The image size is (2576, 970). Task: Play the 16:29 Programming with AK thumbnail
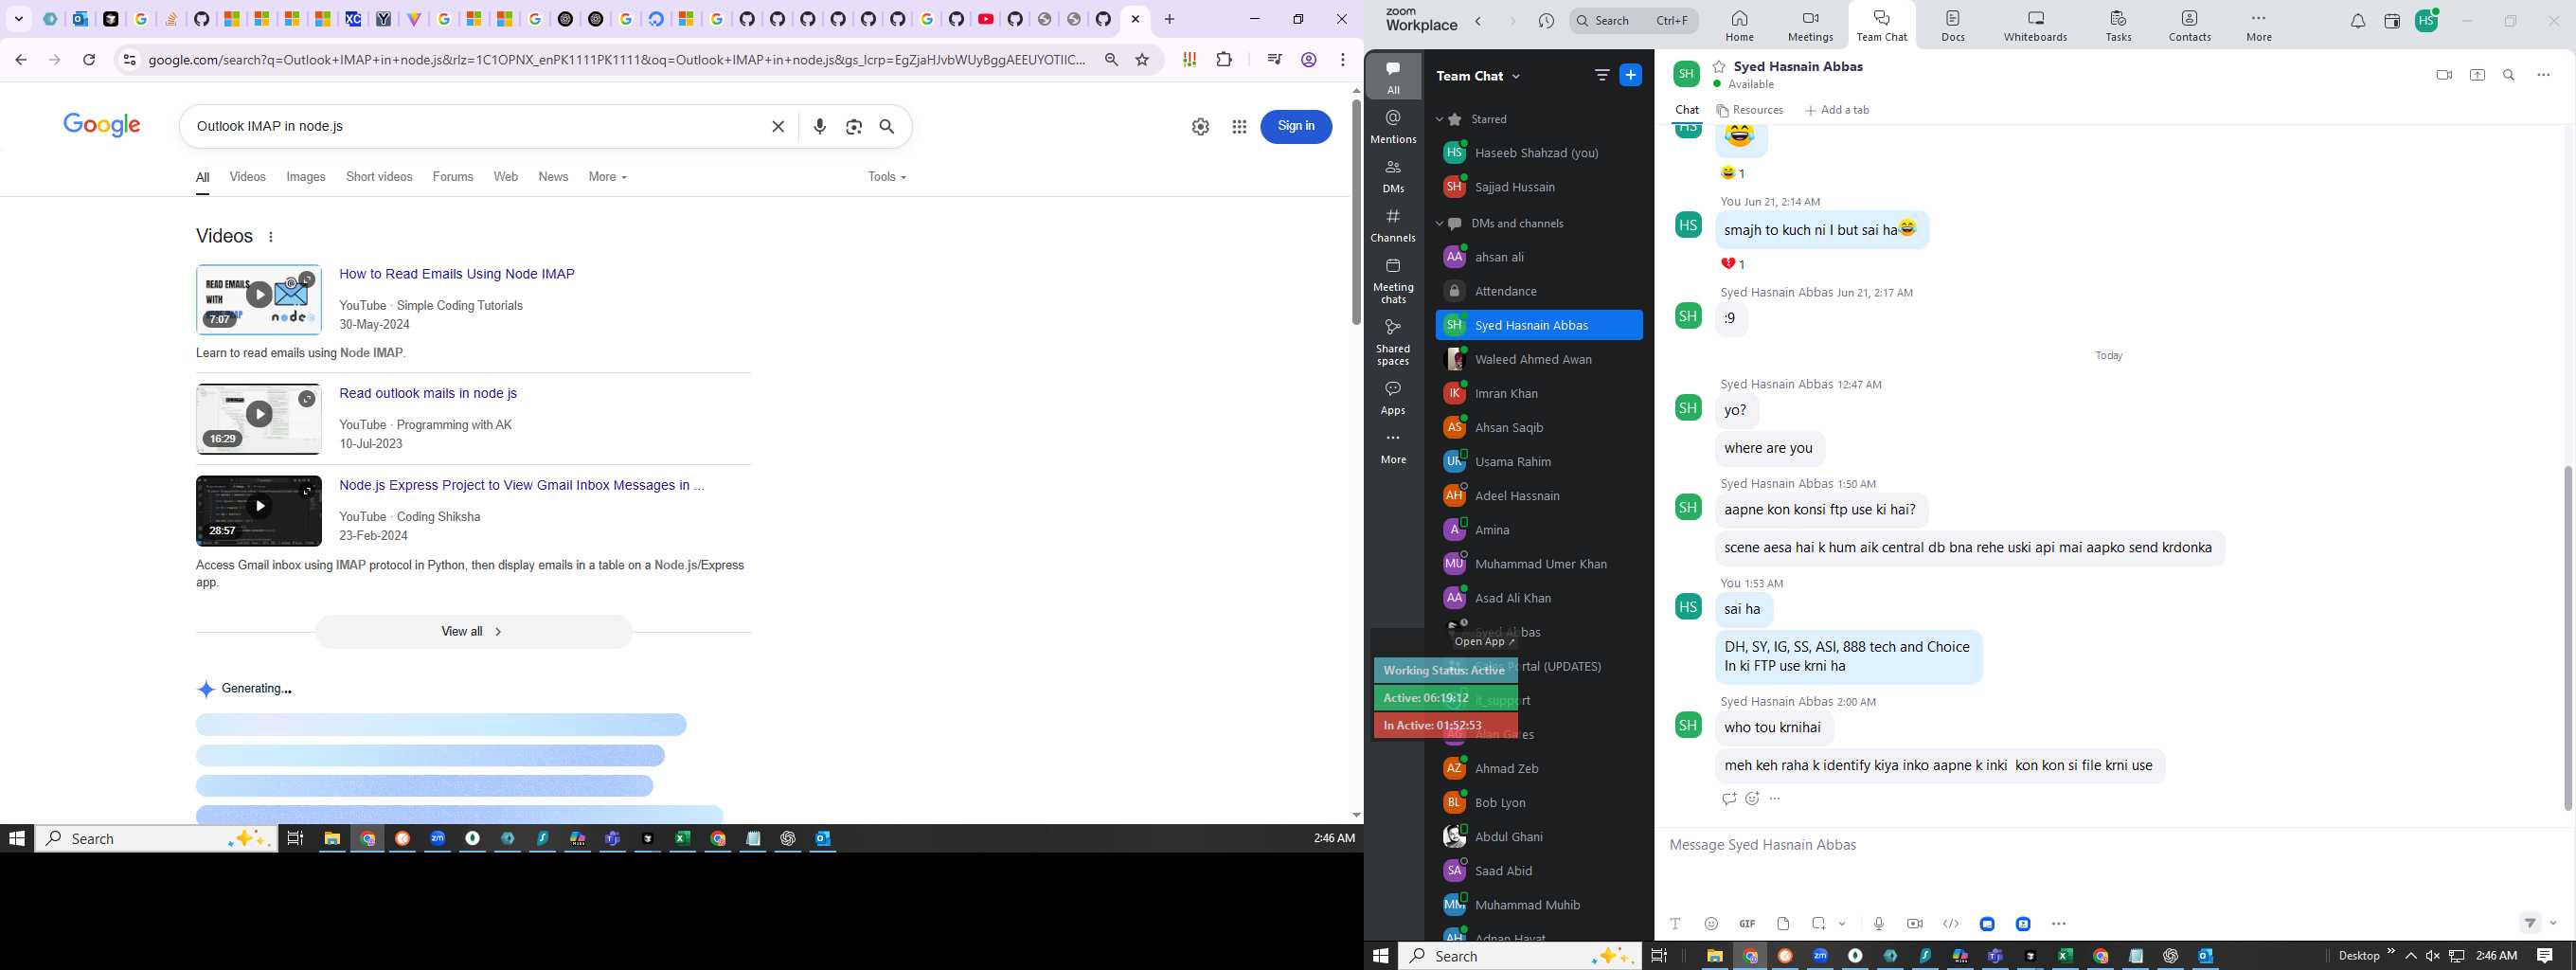(x=259, y=419)
